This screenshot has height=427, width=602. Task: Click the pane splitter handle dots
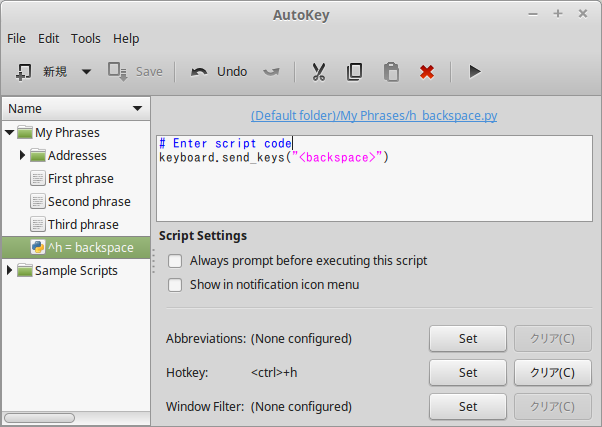click(x=154, y=261)
